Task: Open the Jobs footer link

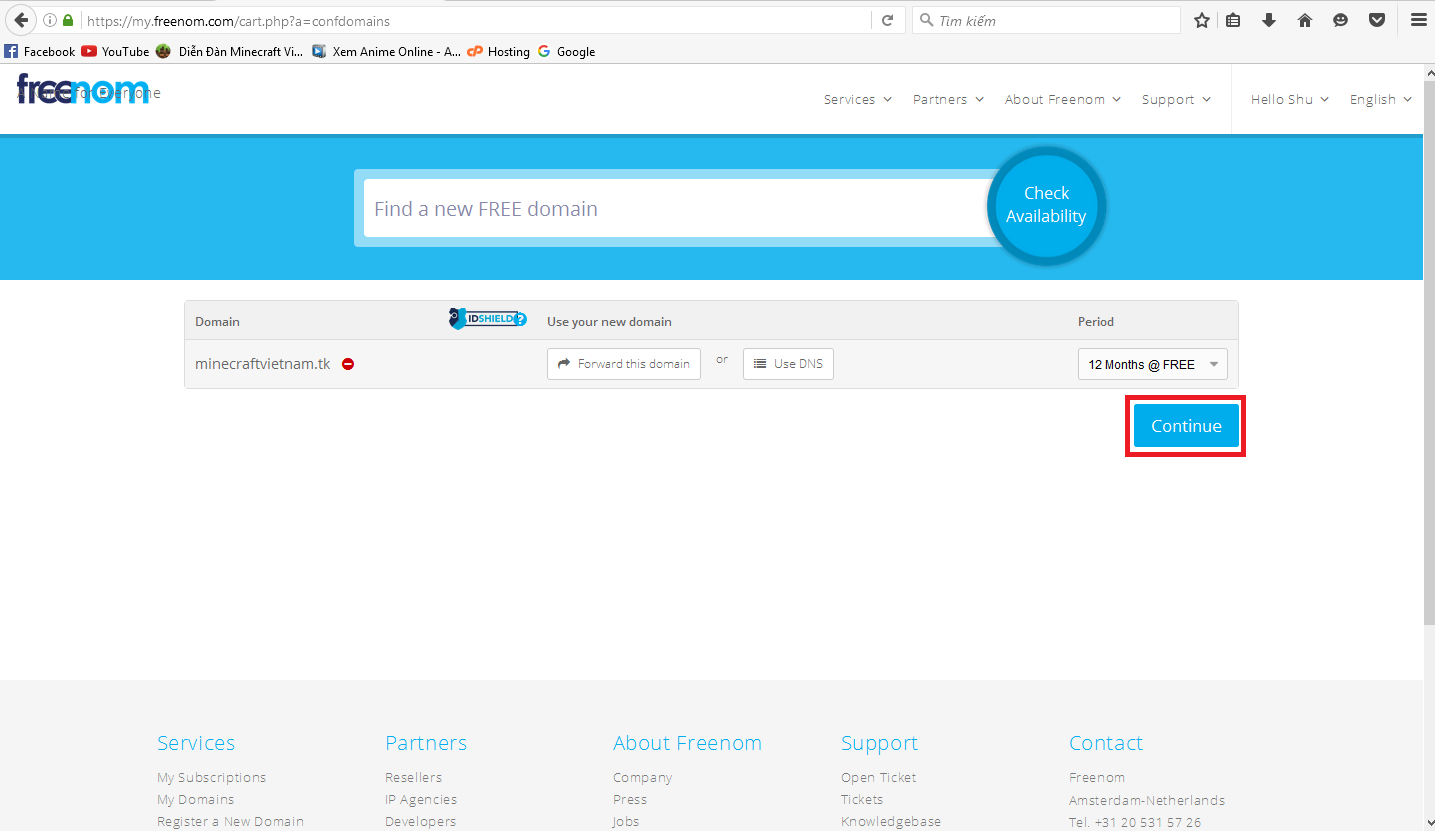Action: [626, 821]
